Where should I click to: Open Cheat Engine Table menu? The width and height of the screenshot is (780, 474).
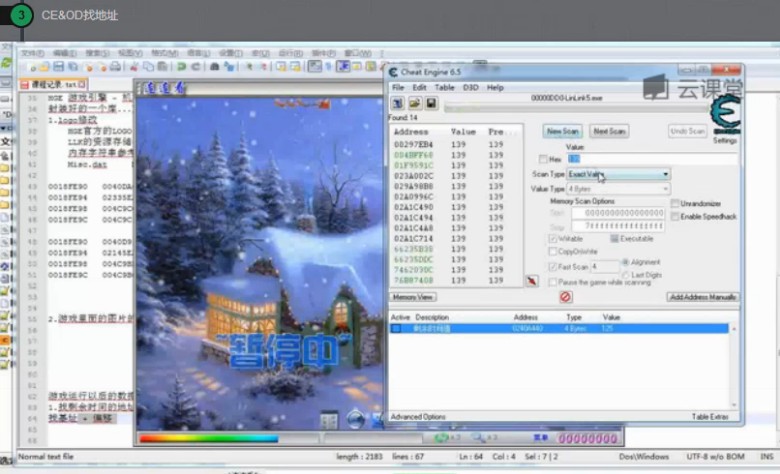[x=444, y=88]
